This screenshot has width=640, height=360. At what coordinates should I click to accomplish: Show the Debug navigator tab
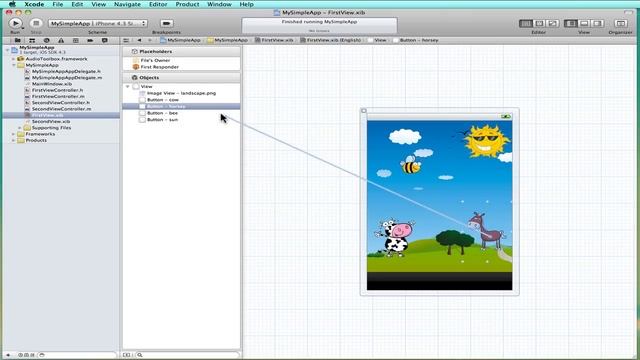[x=76, y=40]
